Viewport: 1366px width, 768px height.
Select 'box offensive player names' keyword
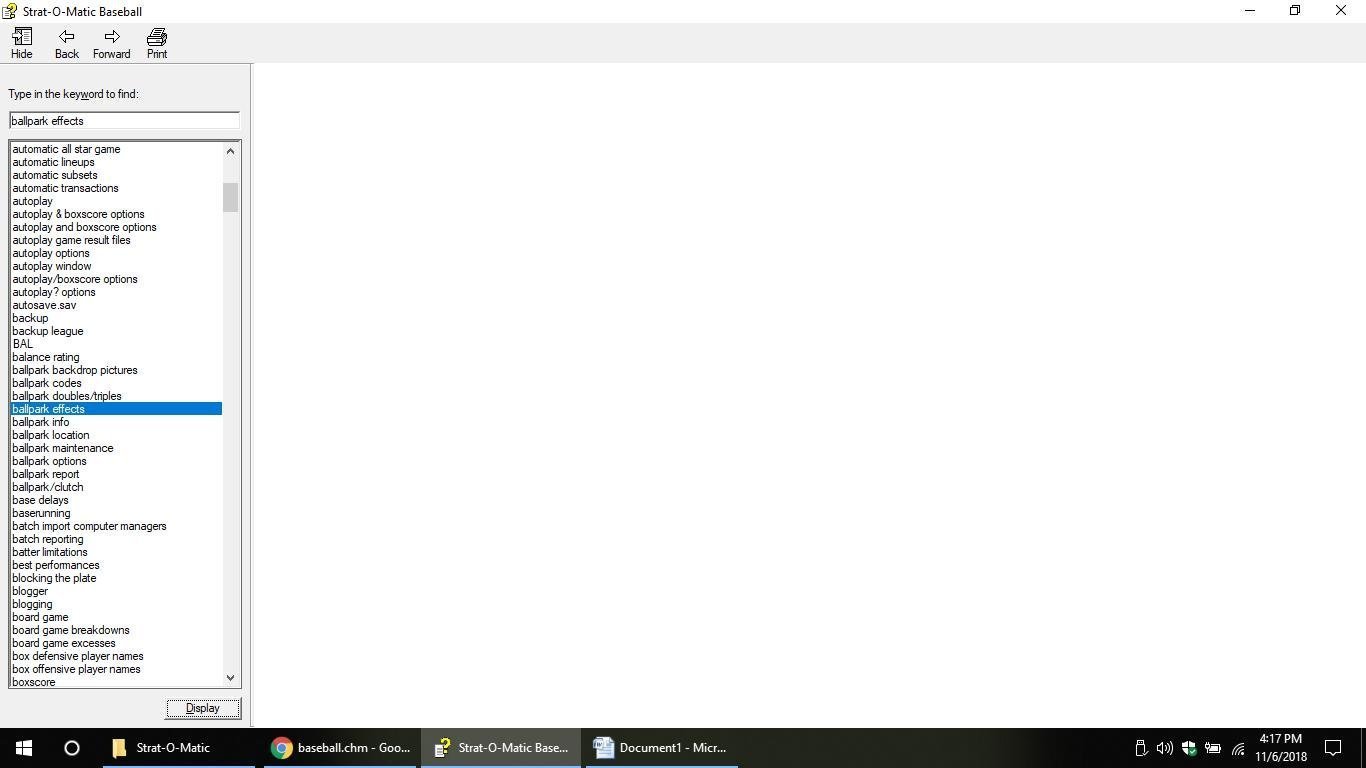[76, 669]
